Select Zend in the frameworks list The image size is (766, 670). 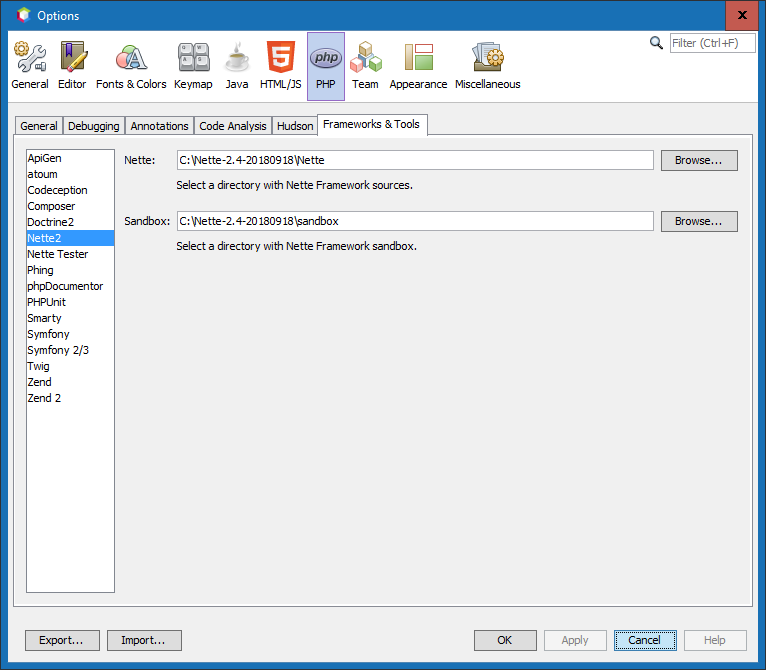[70, 382]
